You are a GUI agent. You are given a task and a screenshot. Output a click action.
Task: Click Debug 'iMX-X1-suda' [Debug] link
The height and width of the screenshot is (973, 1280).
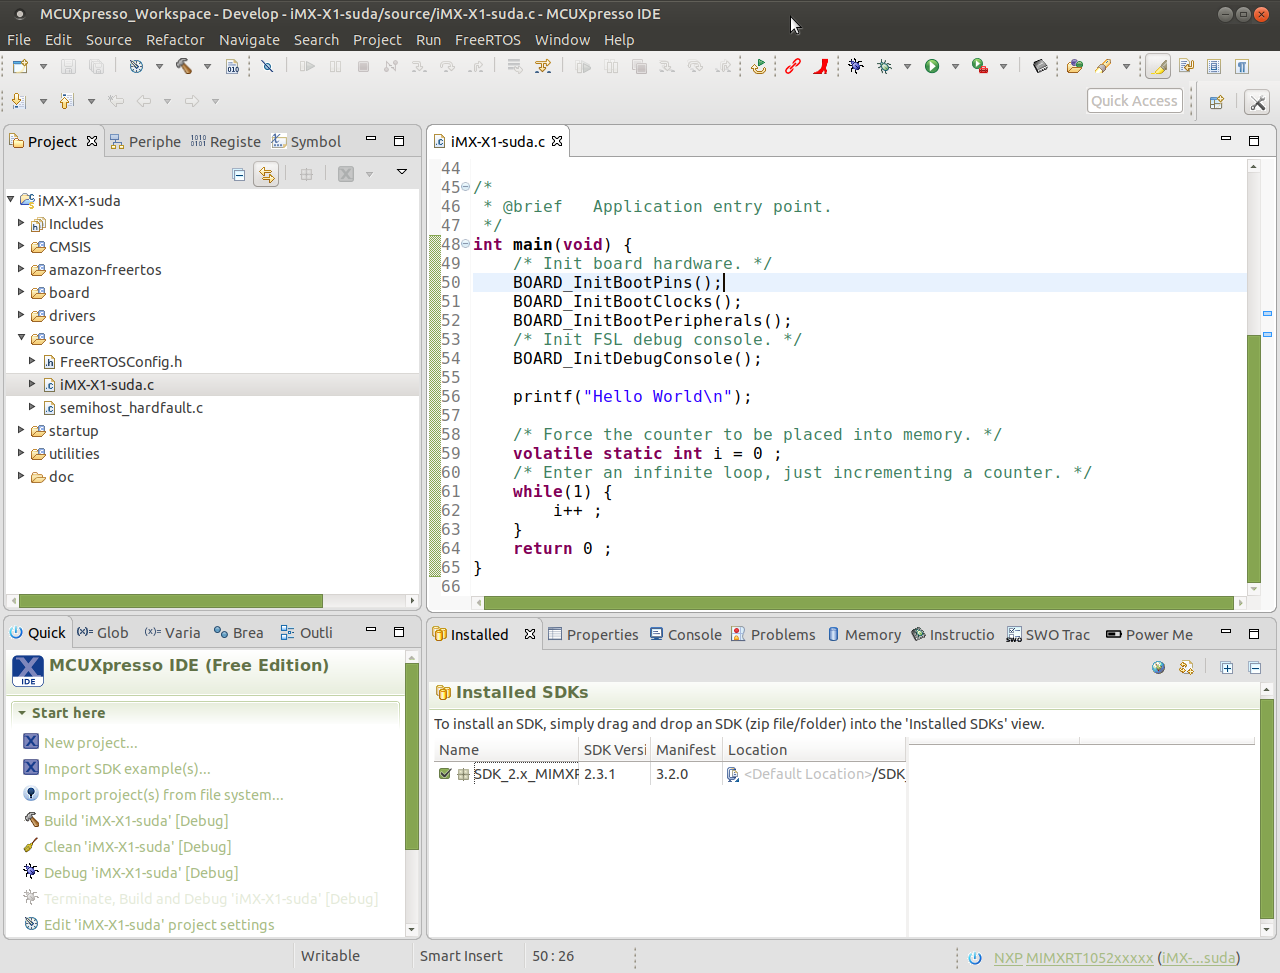(141, 873)
